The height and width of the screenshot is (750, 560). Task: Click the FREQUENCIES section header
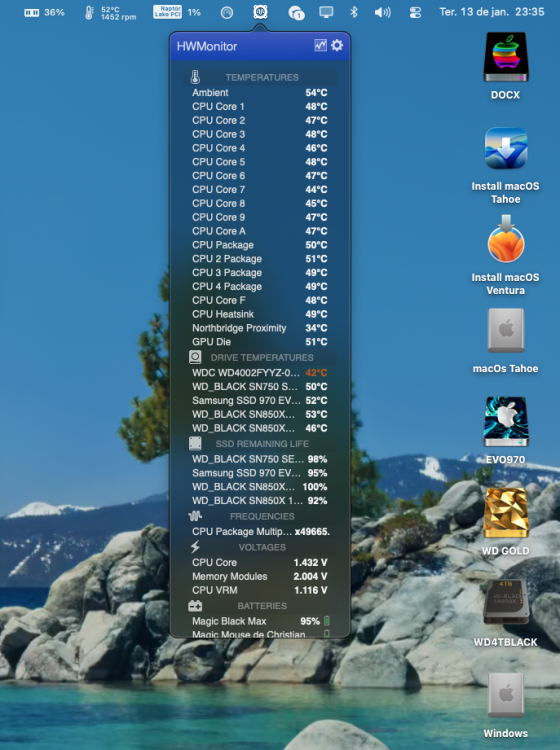[260, 516]
